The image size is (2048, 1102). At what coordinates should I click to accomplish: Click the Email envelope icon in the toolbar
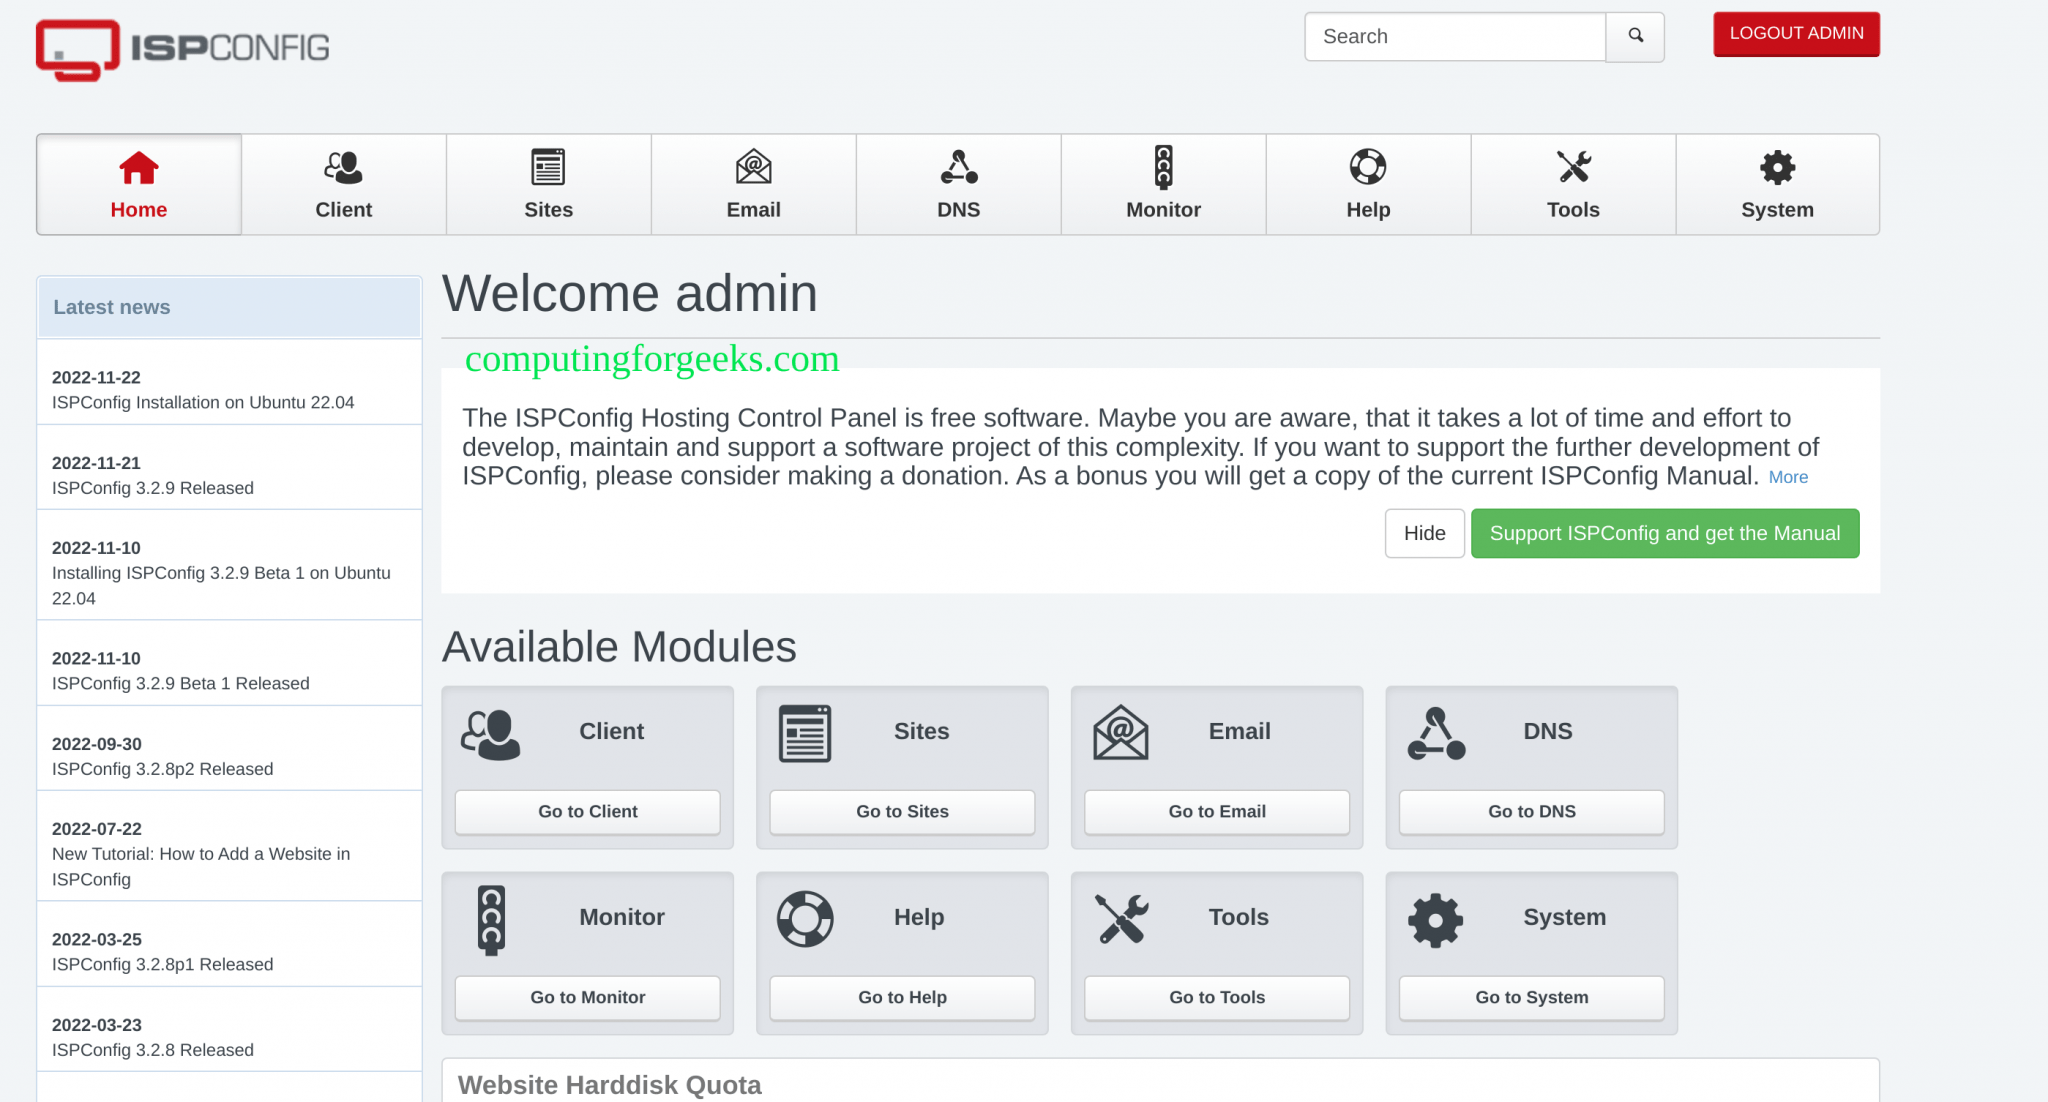tap(753, 168)
